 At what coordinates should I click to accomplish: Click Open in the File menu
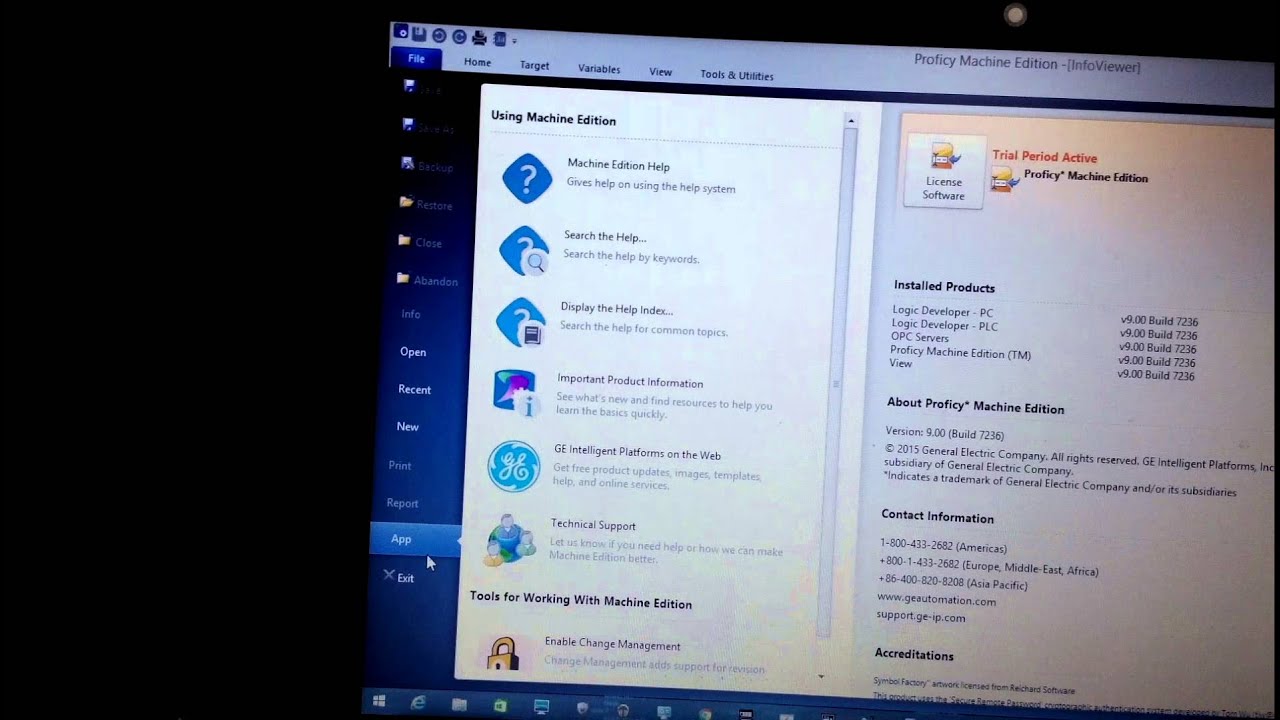pos(413,352)
